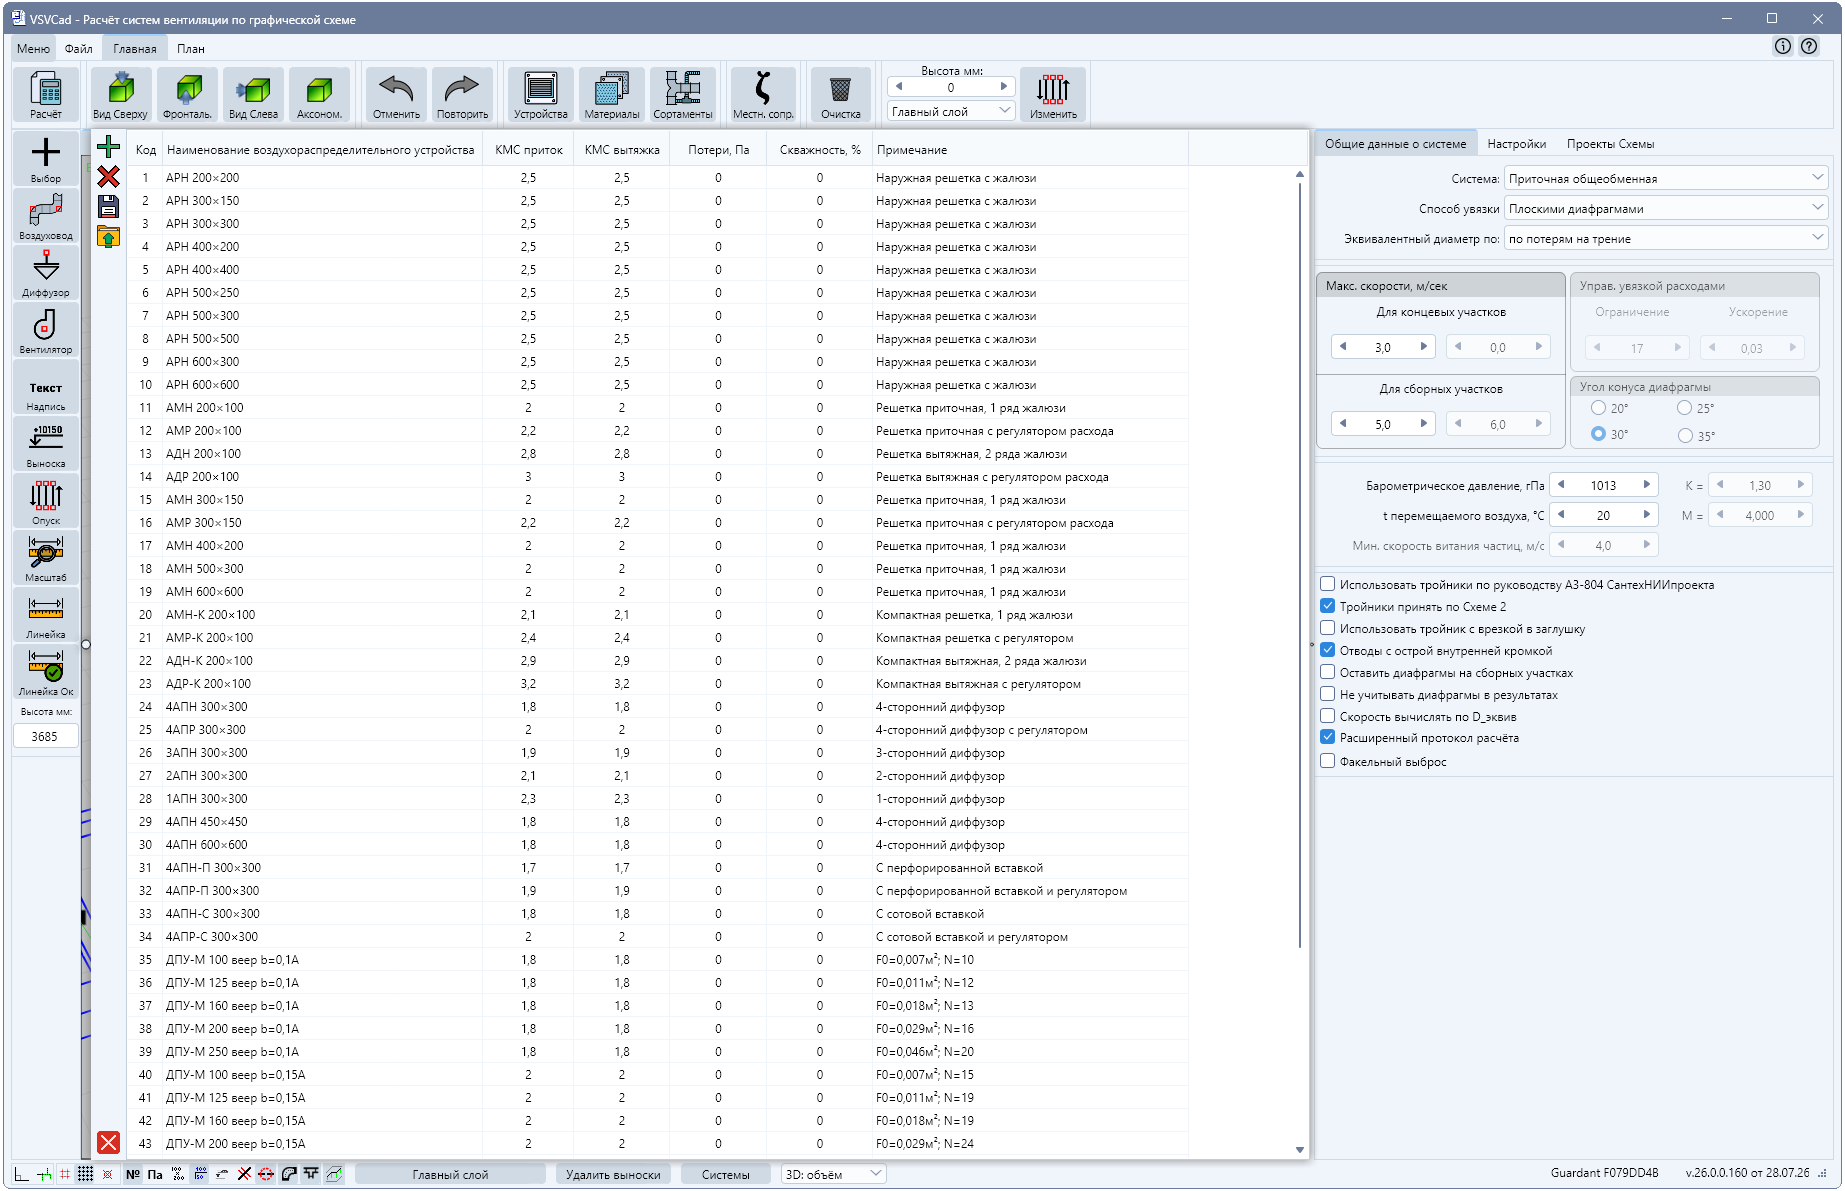Open the help question mark icon

[1809, 46]
